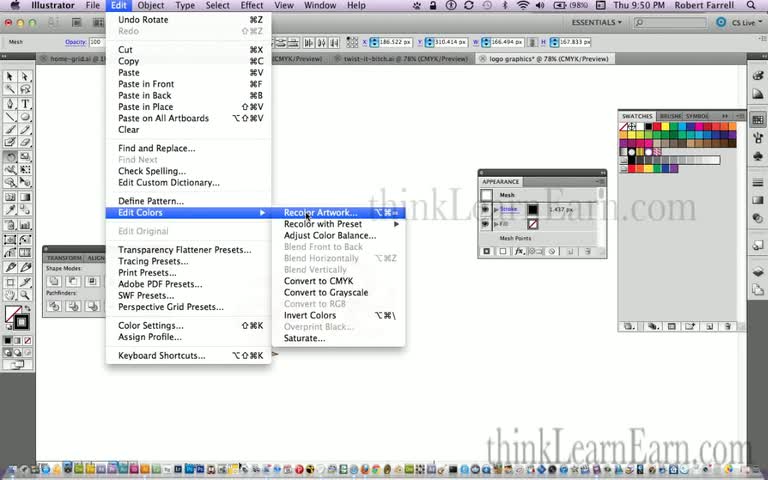Viewport: 768px width, 480px height.
Task: Click black stroke color box in Appearance
Action: [532, 210]
